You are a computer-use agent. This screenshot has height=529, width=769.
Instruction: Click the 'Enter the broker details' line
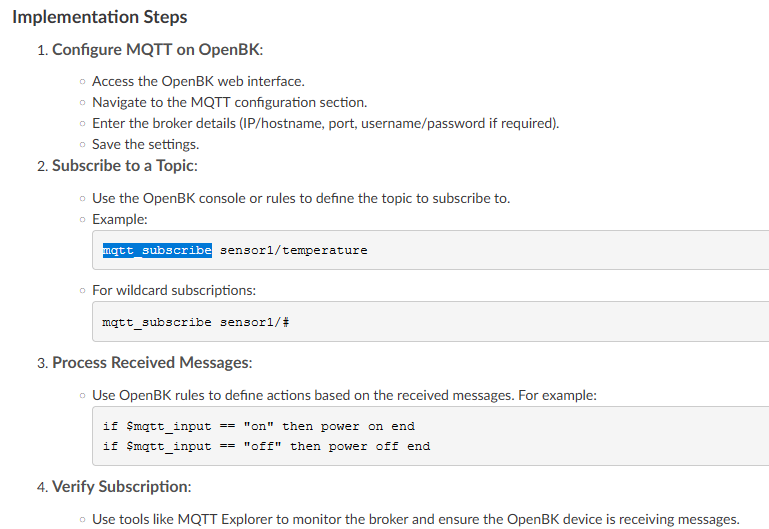tap(326, 124)
